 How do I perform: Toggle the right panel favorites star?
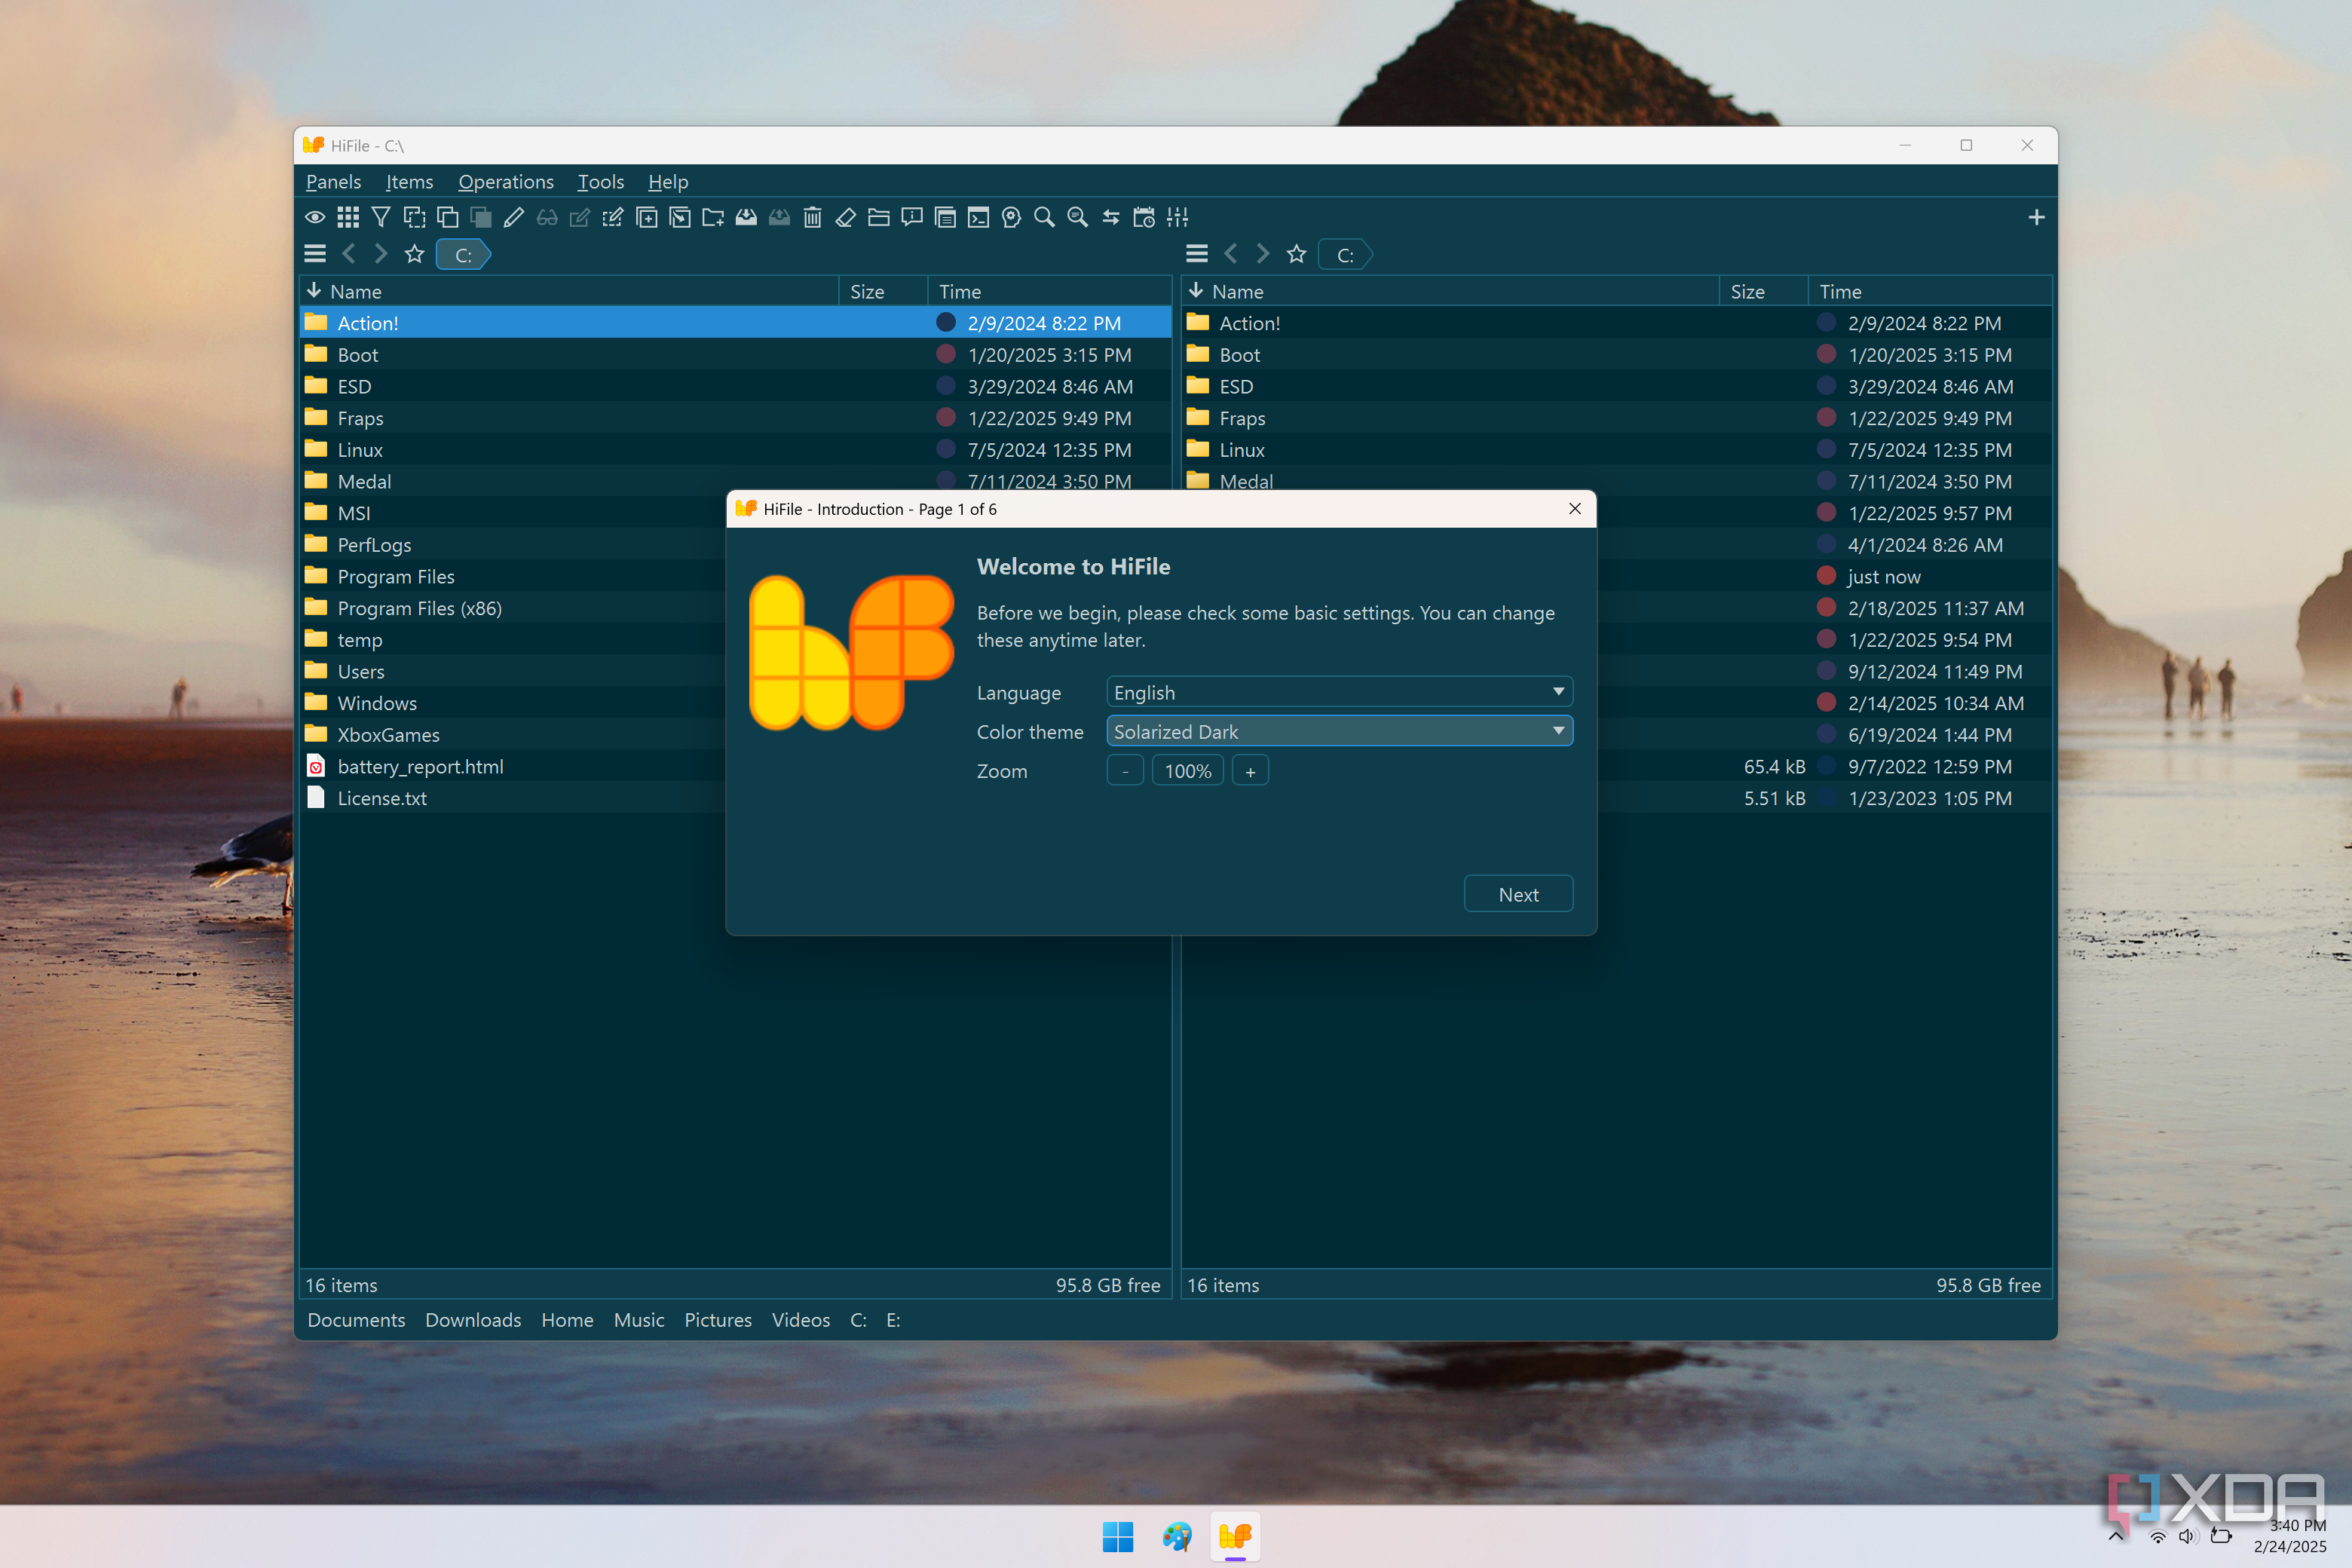[1296, 254]
